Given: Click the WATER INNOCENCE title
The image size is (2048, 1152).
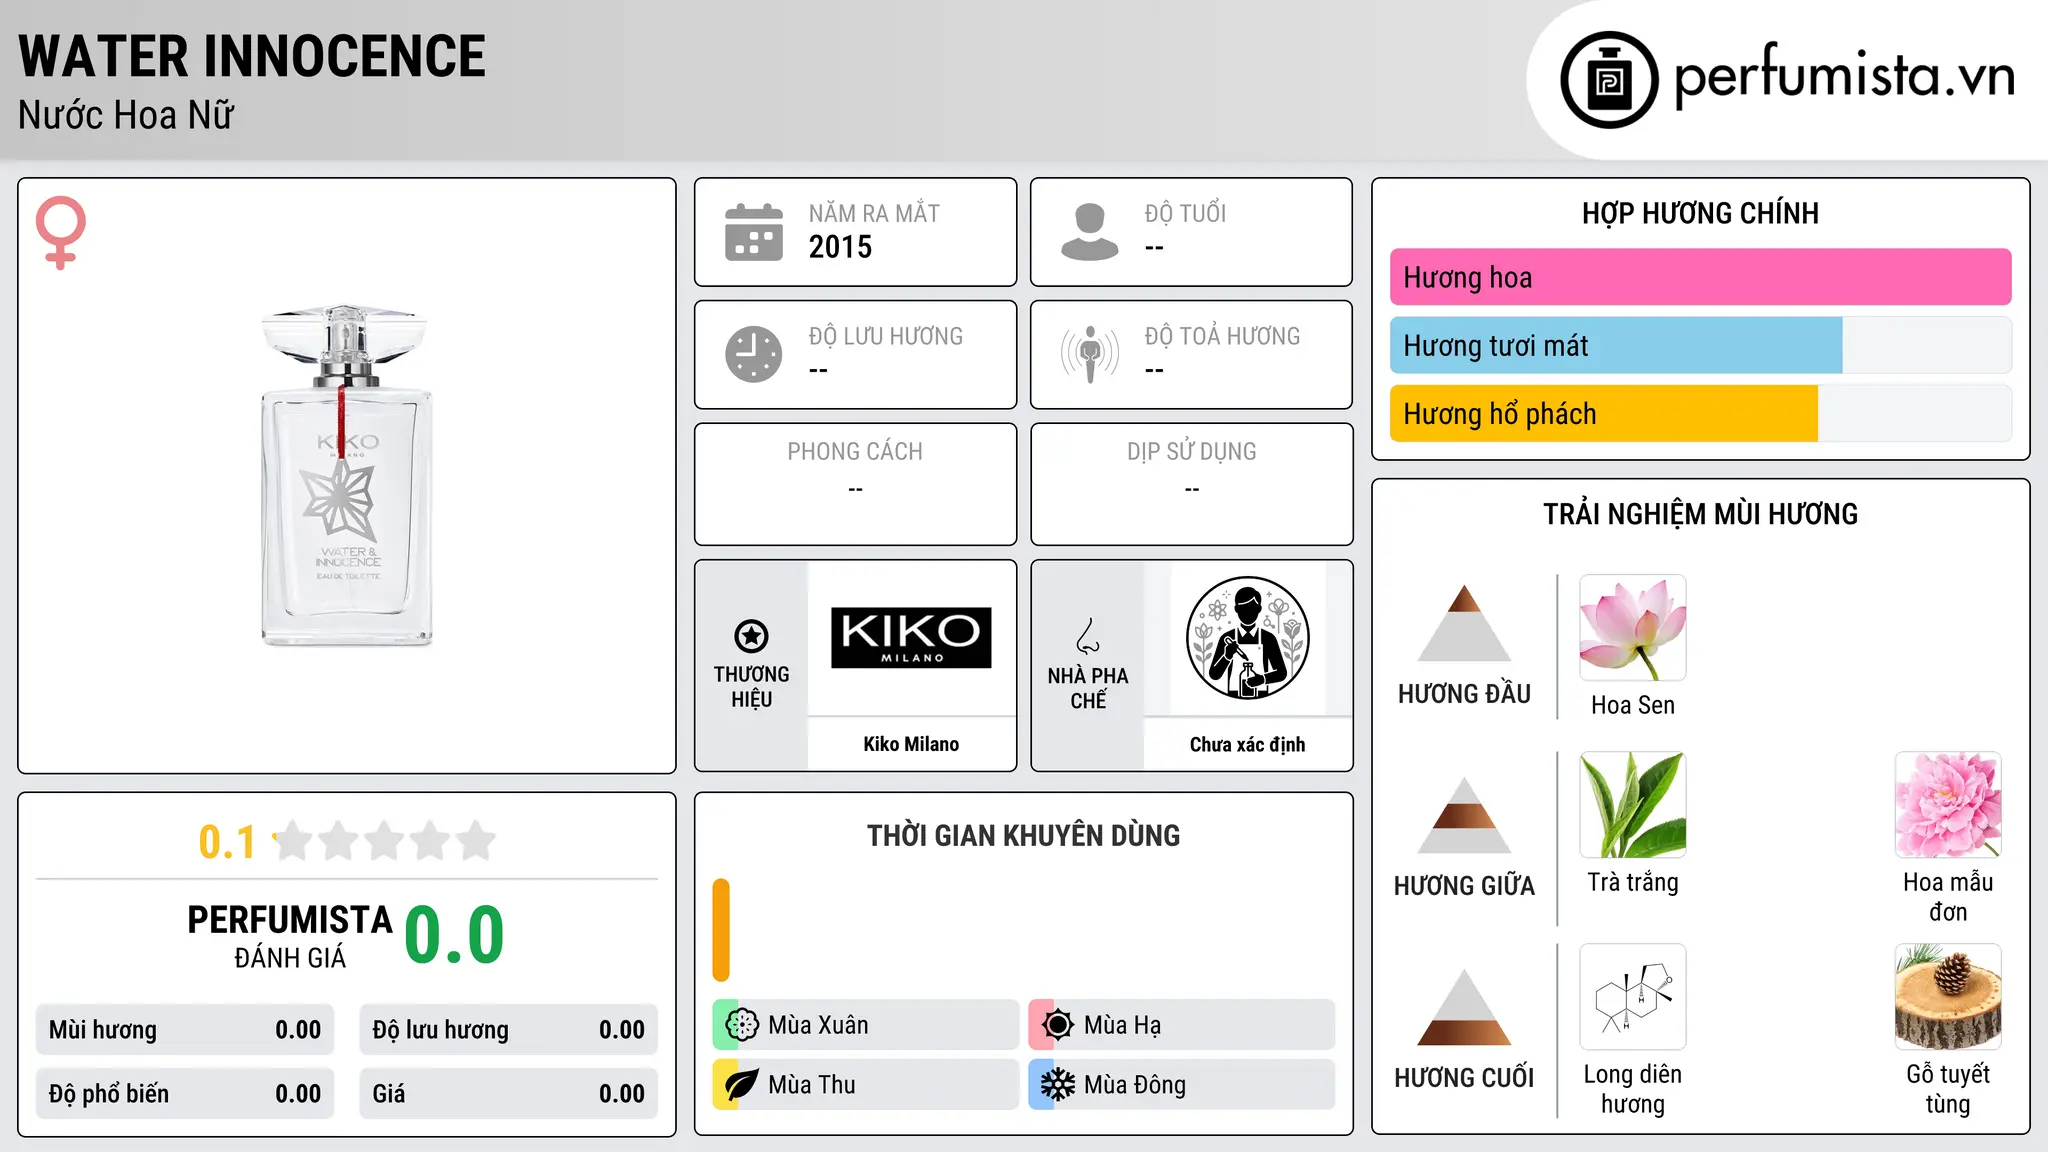Looking at the screenshot, I should (252, 56).
